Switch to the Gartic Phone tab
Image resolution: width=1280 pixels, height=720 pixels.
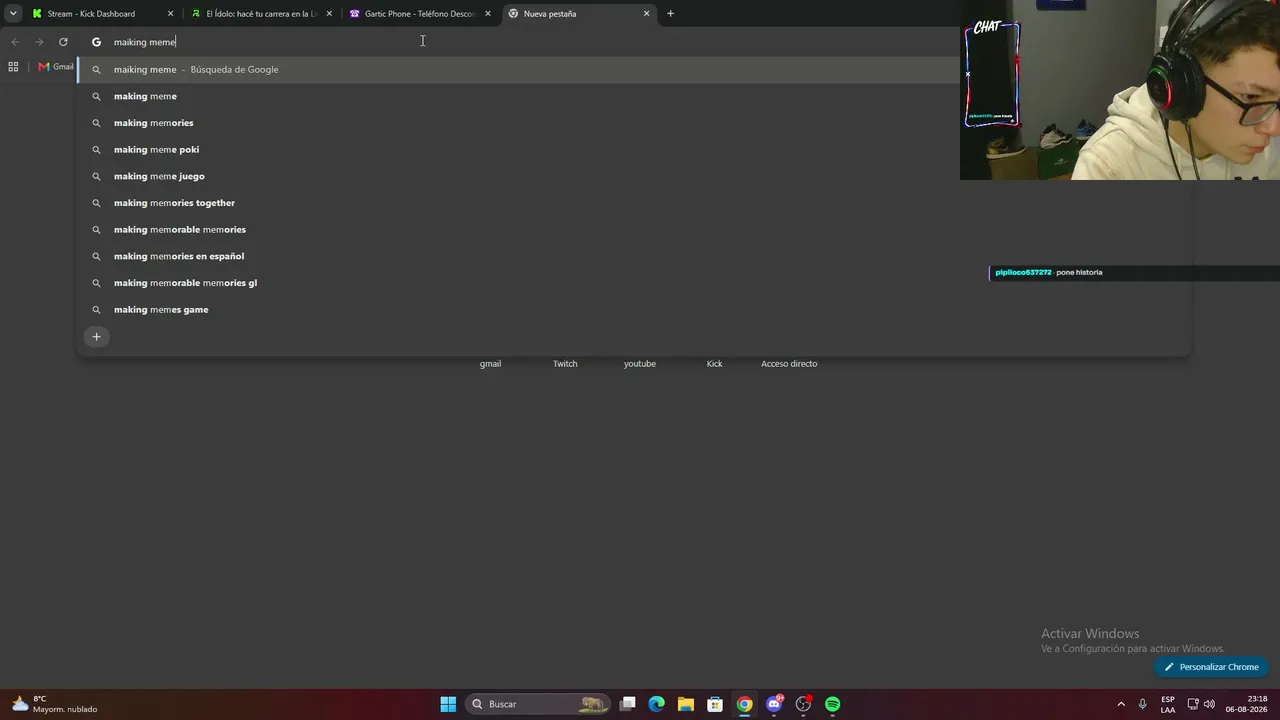tap(419, 14)
